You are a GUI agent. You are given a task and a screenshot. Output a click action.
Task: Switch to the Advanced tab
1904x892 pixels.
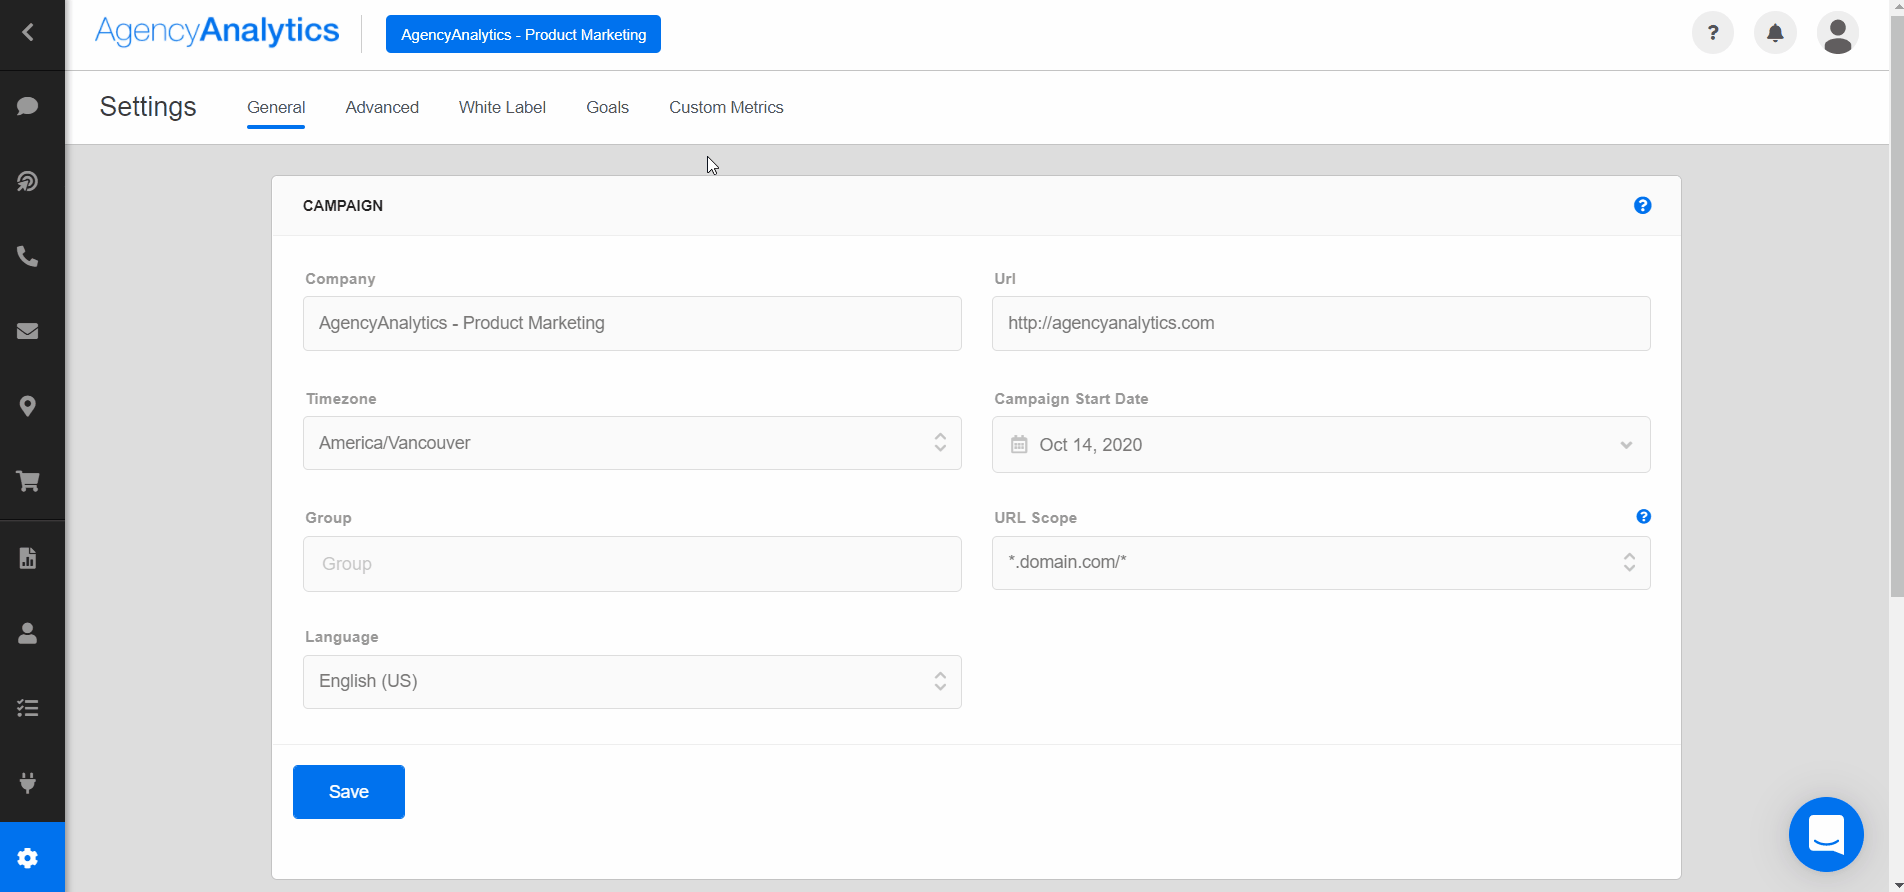[382, 107]
